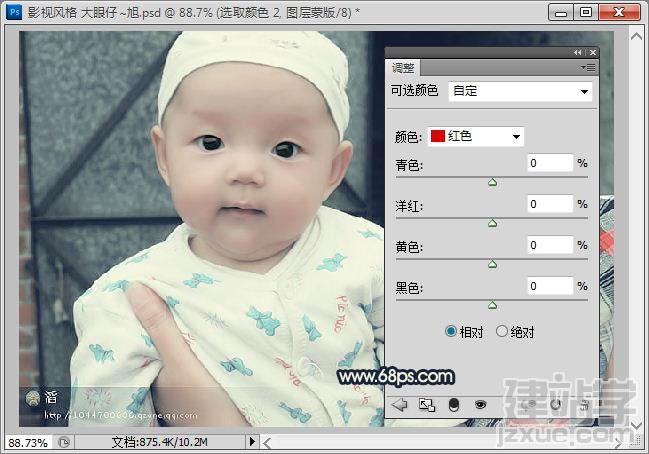The image size is (649, 454).
Task: Click the Photoshop Ps icon in title bar
Action: [x=14, y=12]
